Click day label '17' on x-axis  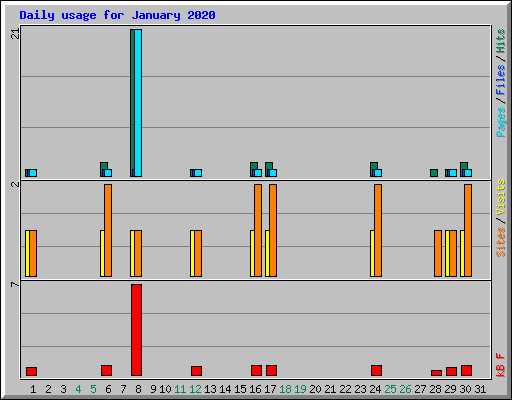(x=270, y=389)
